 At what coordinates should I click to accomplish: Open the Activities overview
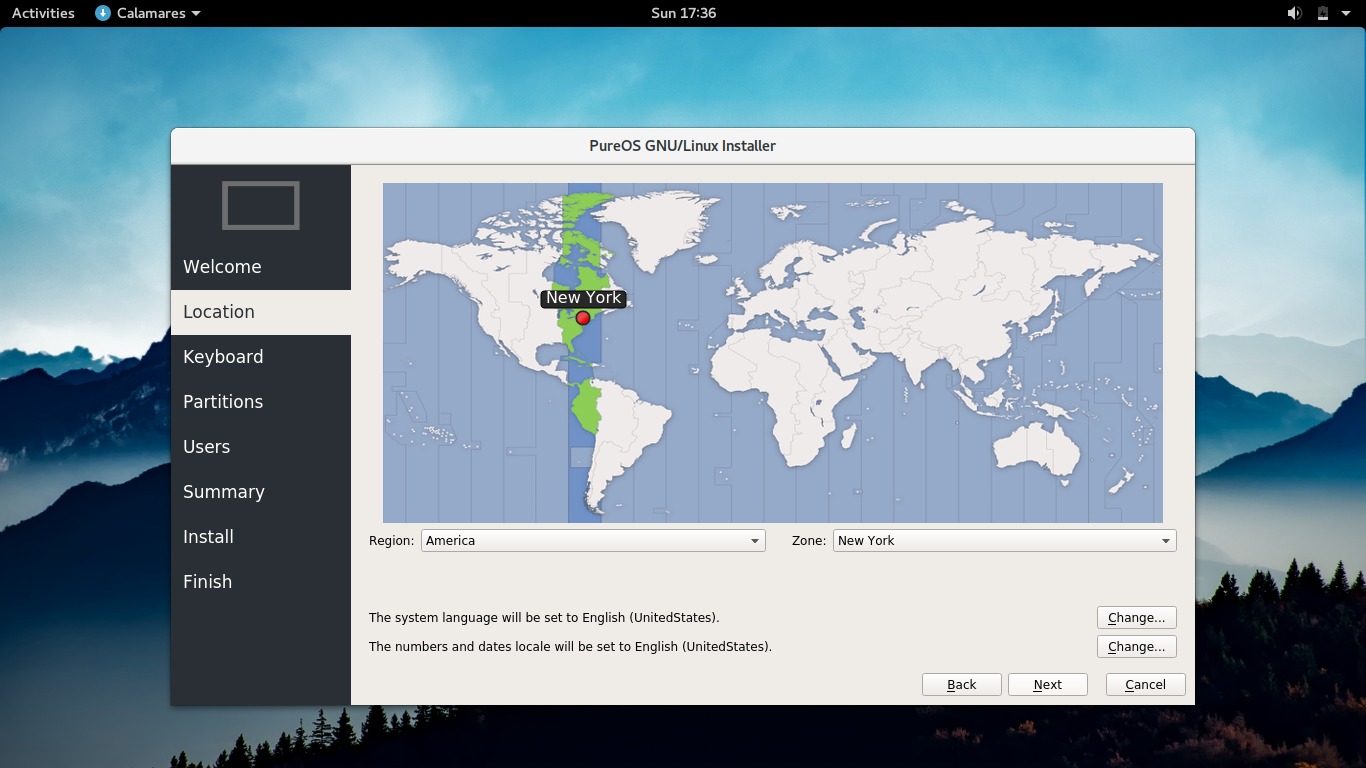42,13
